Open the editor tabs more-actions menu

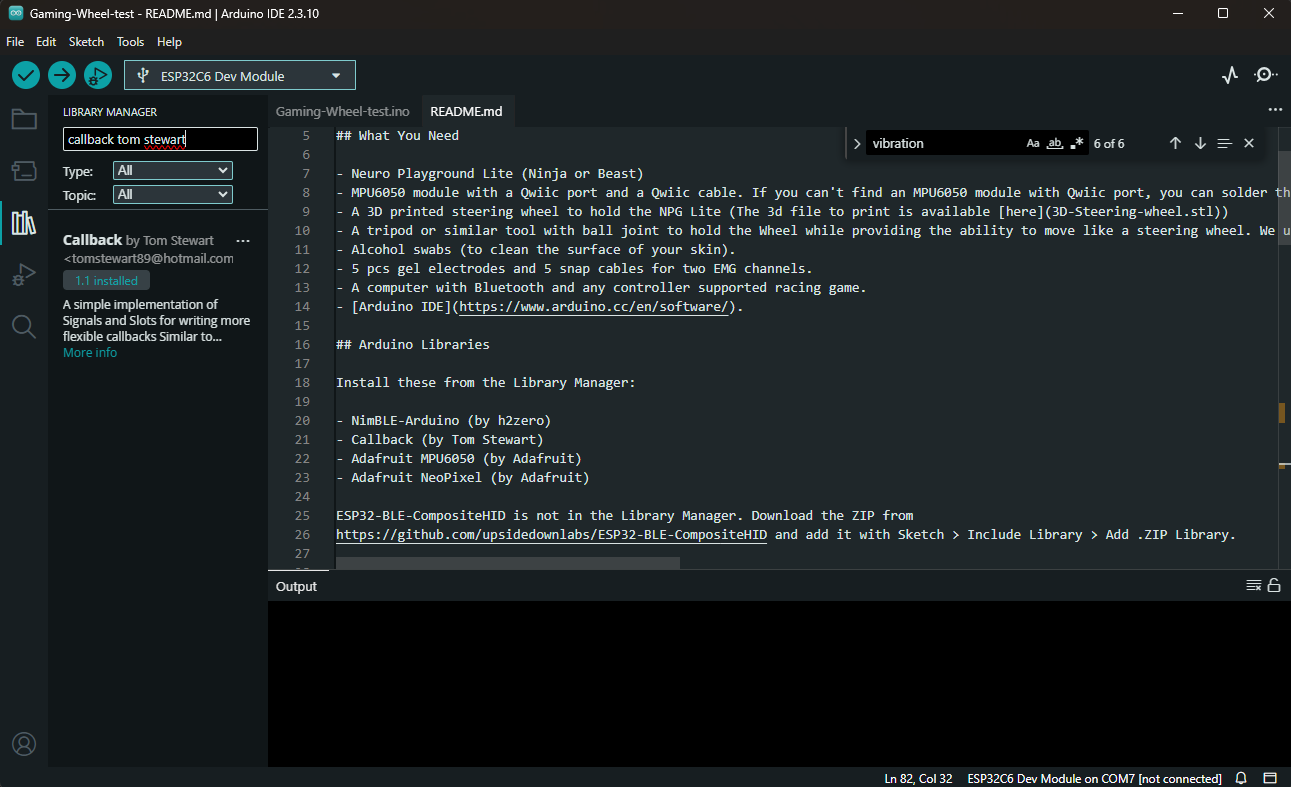coord(1274,110)
